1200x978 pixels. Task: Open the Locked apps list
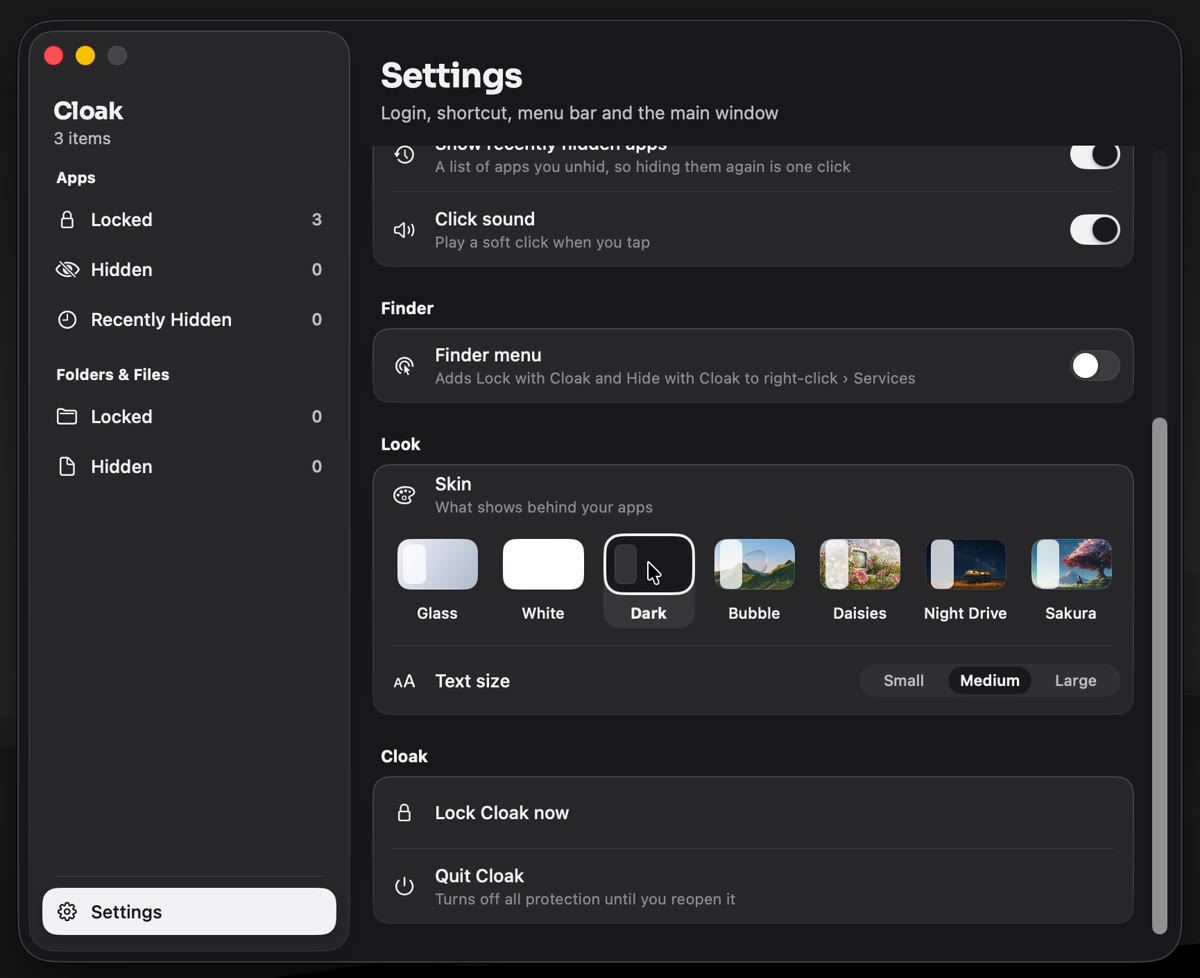(189, 220)
